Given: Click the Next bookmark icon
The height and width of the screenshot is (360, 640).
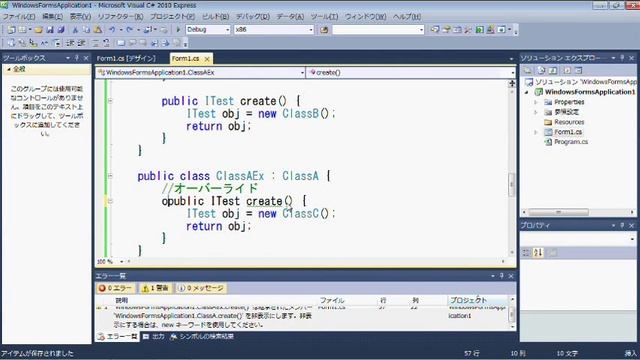Looking at the screenshot, I should pyautogui.click(x=143, y=42).
